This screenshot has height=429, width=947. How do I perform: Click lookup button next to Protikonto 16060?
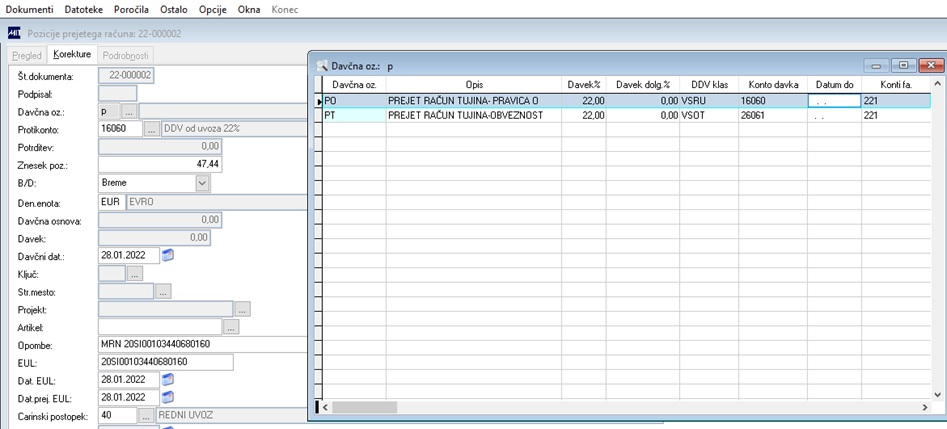point(153,129)
